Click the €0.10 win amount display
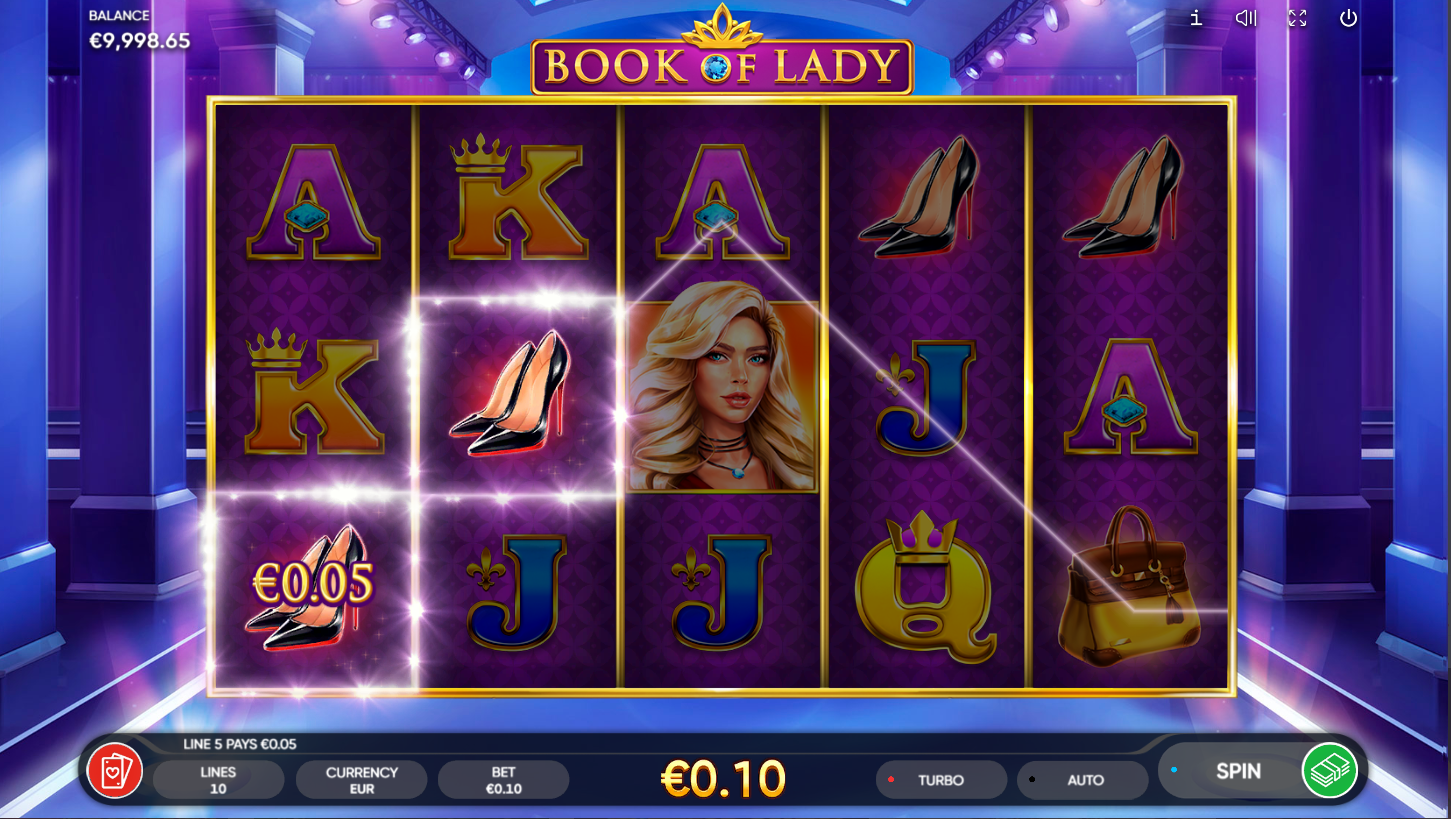1451x819 pixels. [724, 779]
